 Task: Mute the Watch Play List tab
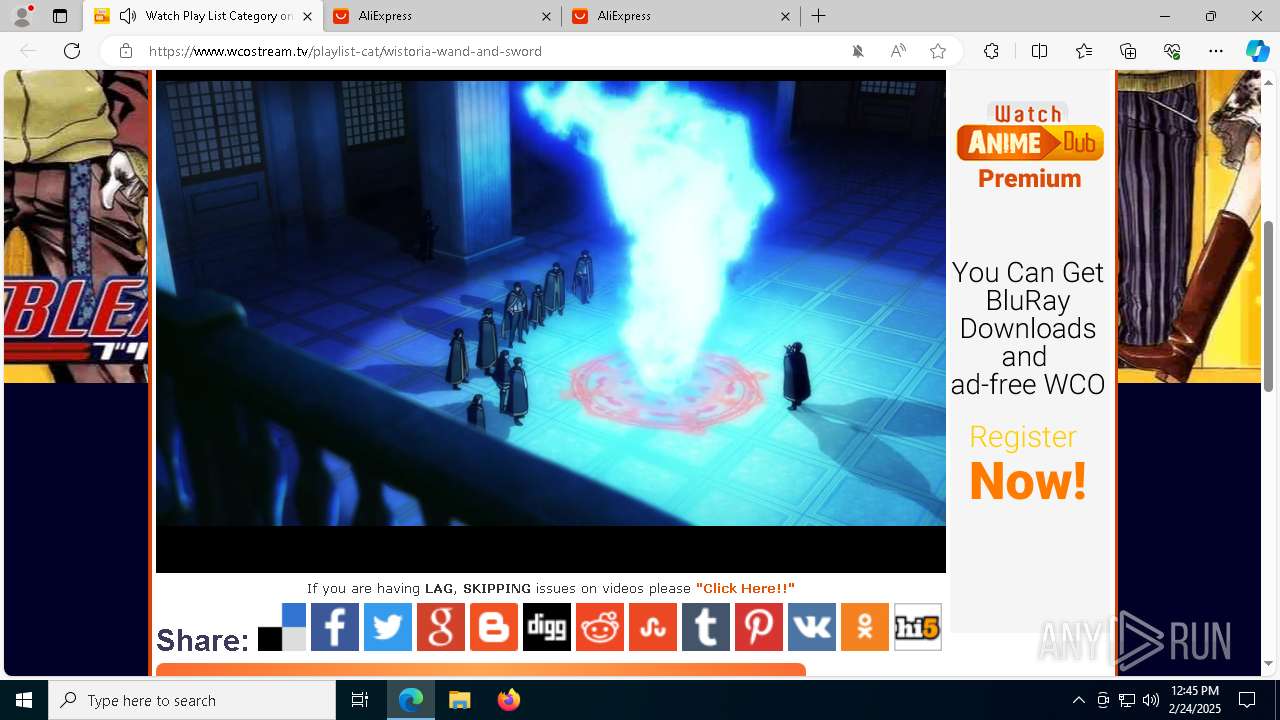[128, 16]
